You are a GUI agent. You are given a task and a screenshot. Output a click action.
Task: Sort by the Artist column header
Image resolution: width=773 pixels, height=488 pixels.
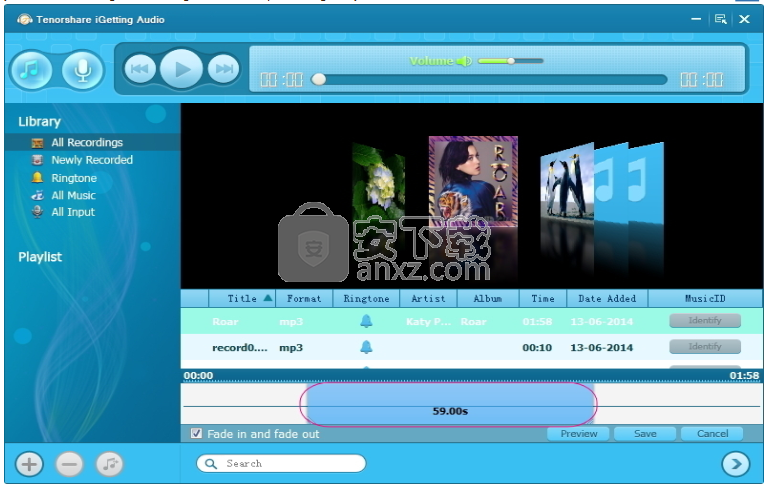click(x=428, y=299)
